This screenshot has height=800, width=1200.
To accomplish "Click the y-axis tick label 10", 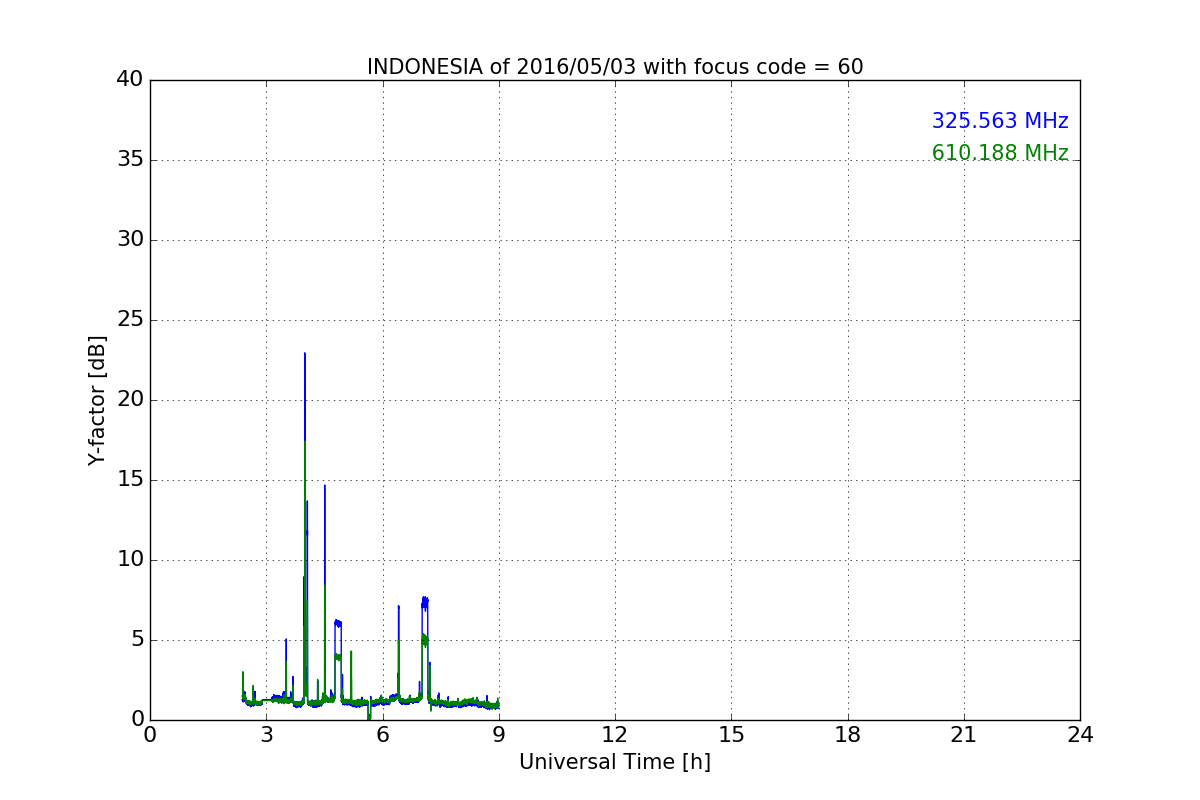I will (130, 560).
